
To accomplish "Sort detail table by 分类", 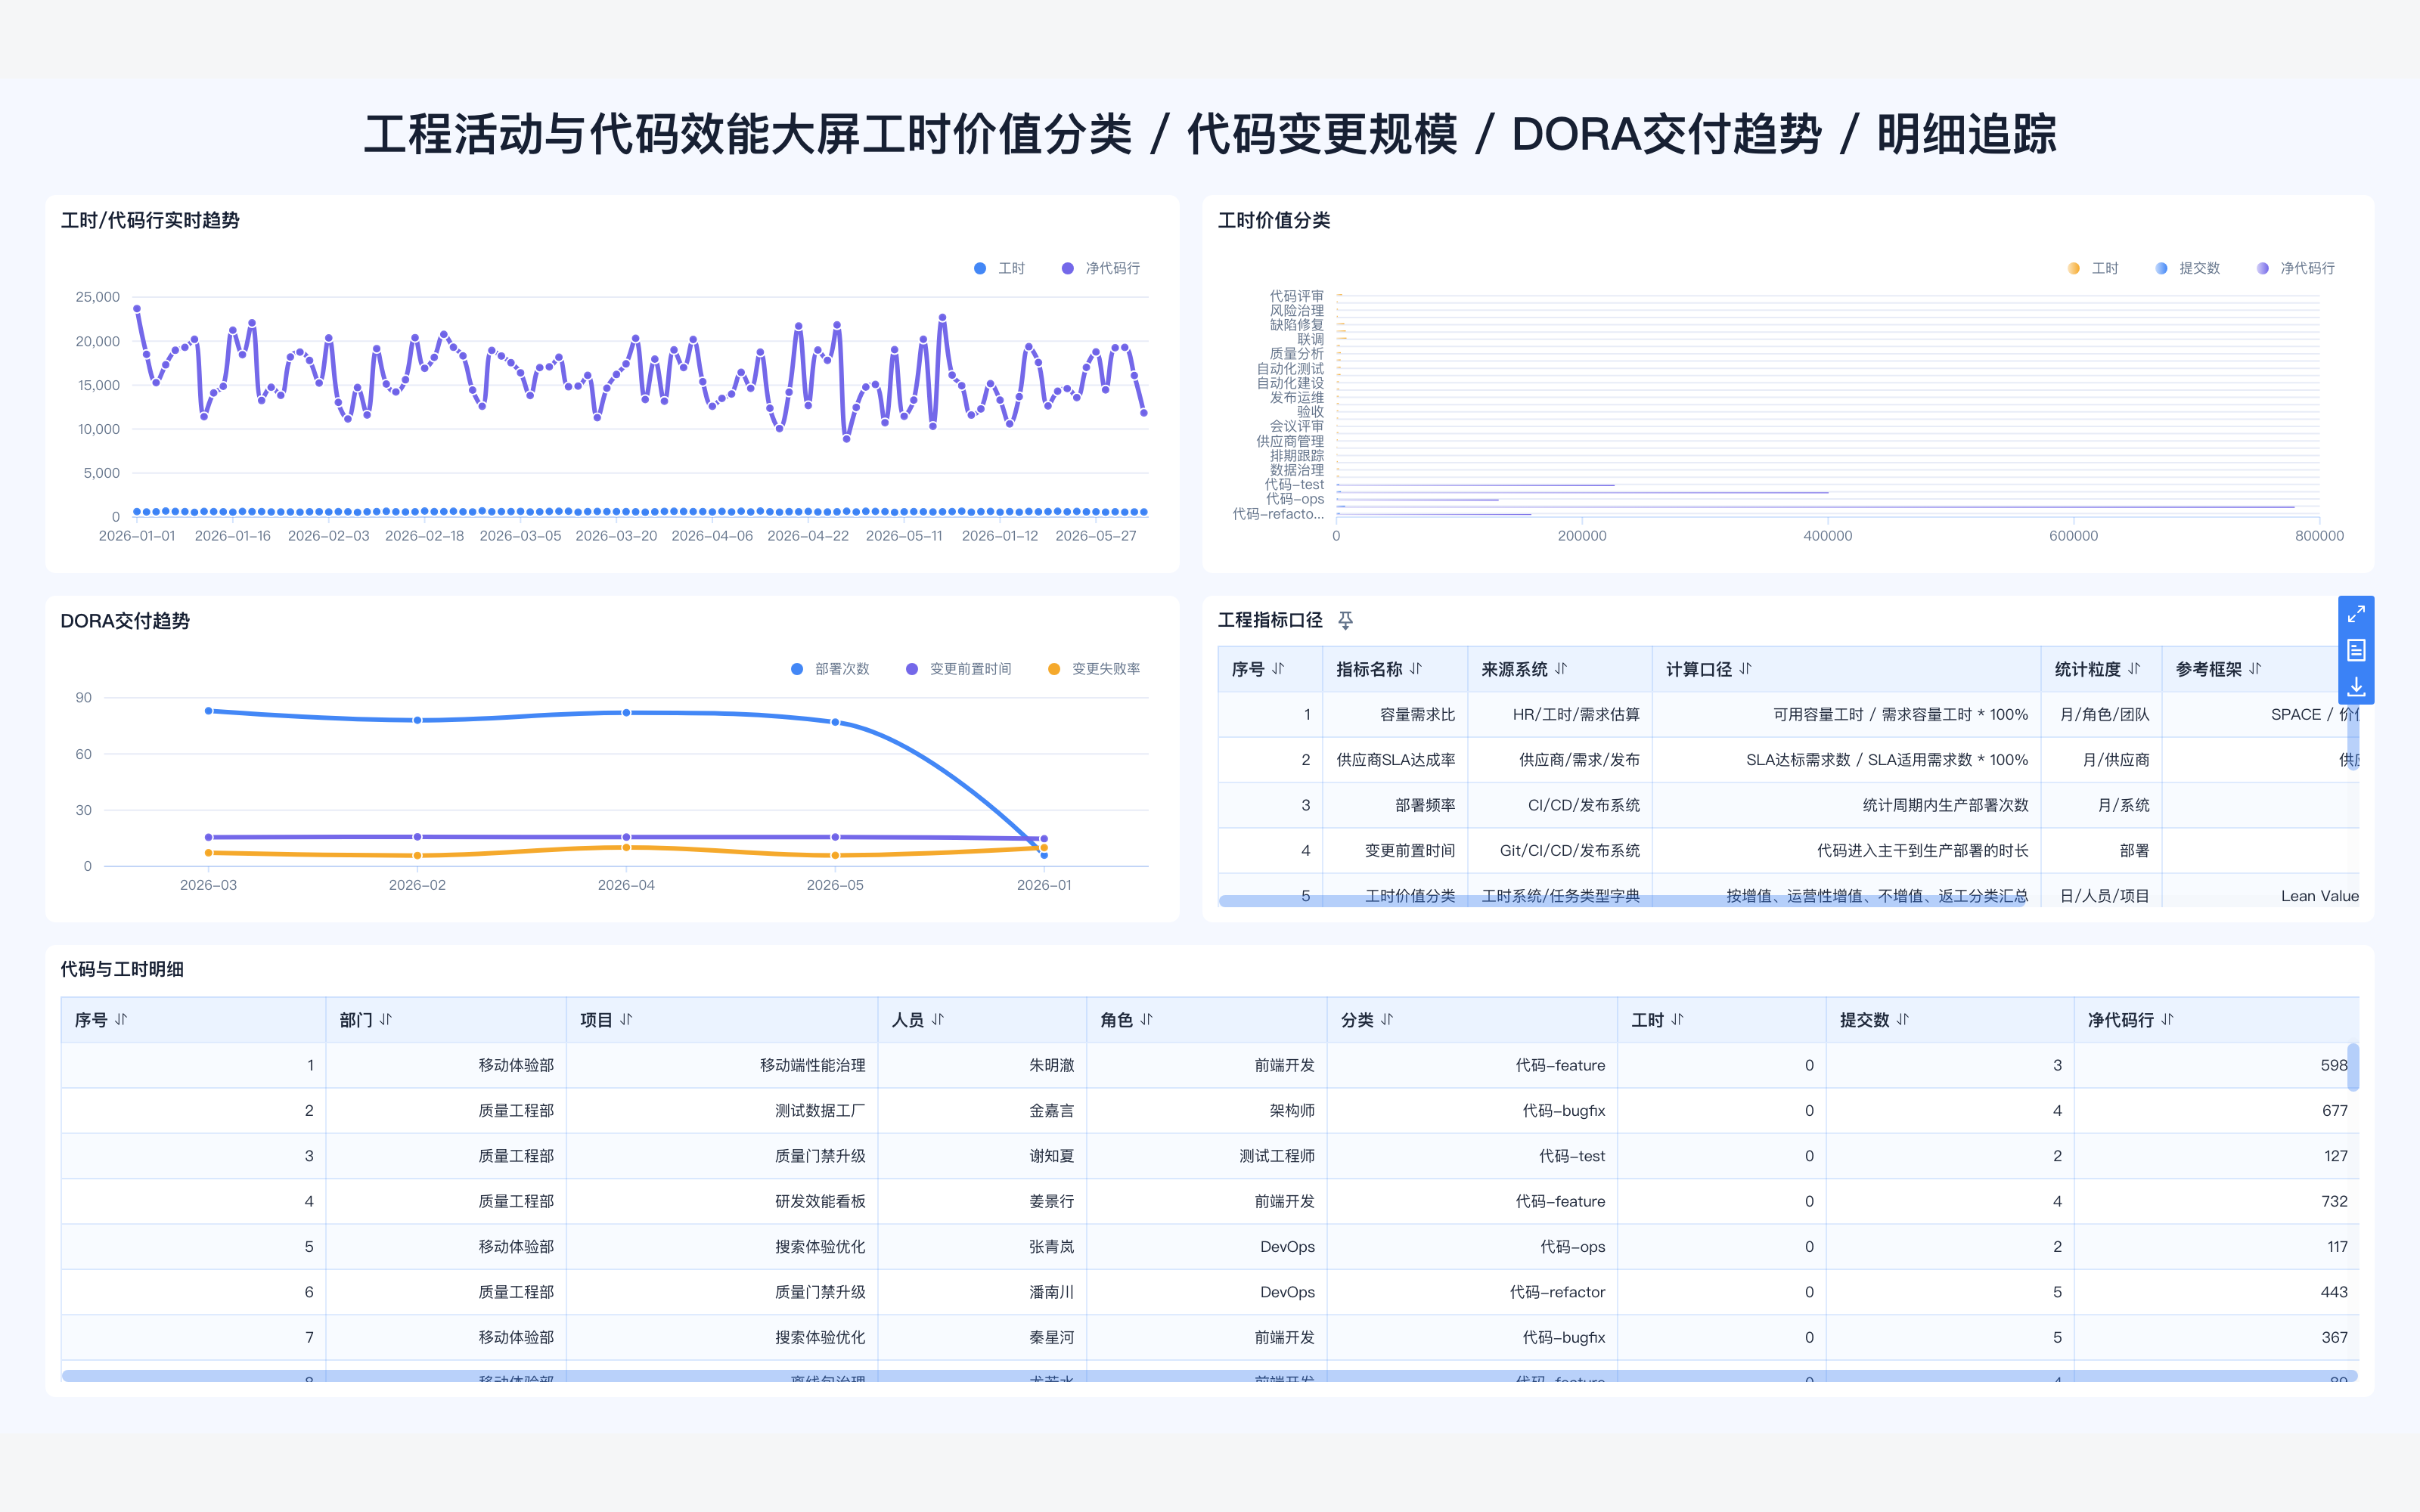I will click(x=1387, y=1020).
